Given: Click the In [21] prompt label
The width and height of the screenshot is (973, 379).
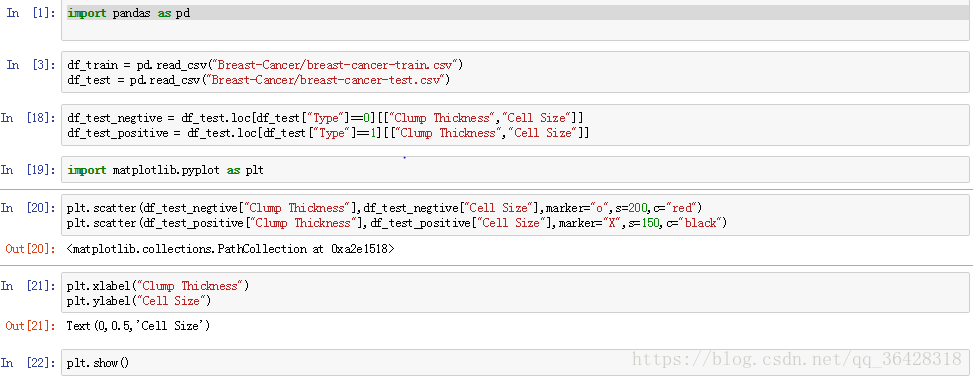Looking at the screenshot, I should pyautogui.click(x=28, y=286).
